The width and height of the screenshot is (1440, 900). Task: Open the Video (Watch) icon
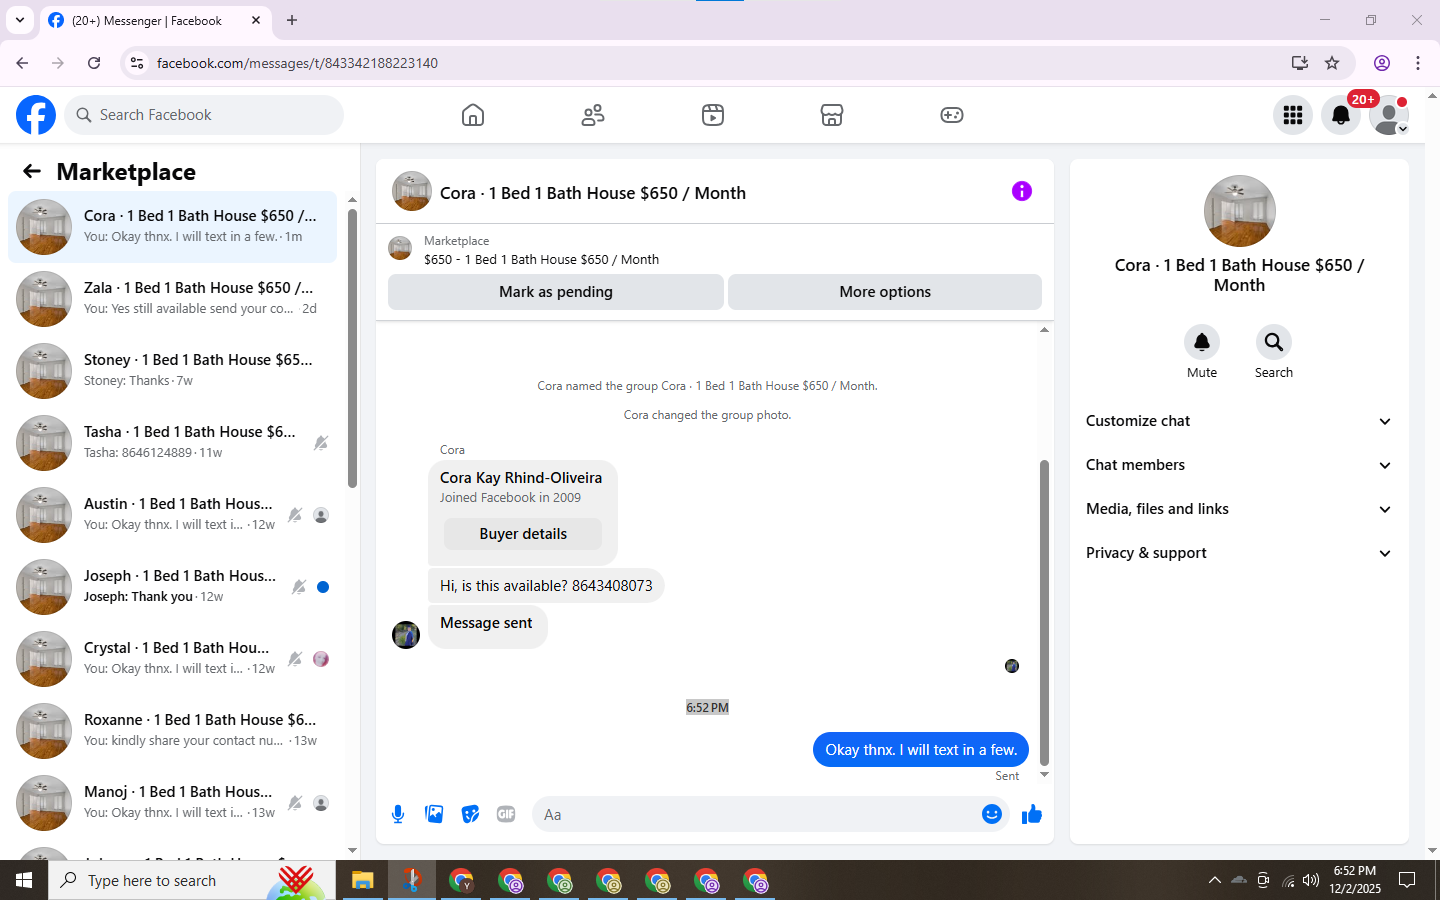coord(713,115)
